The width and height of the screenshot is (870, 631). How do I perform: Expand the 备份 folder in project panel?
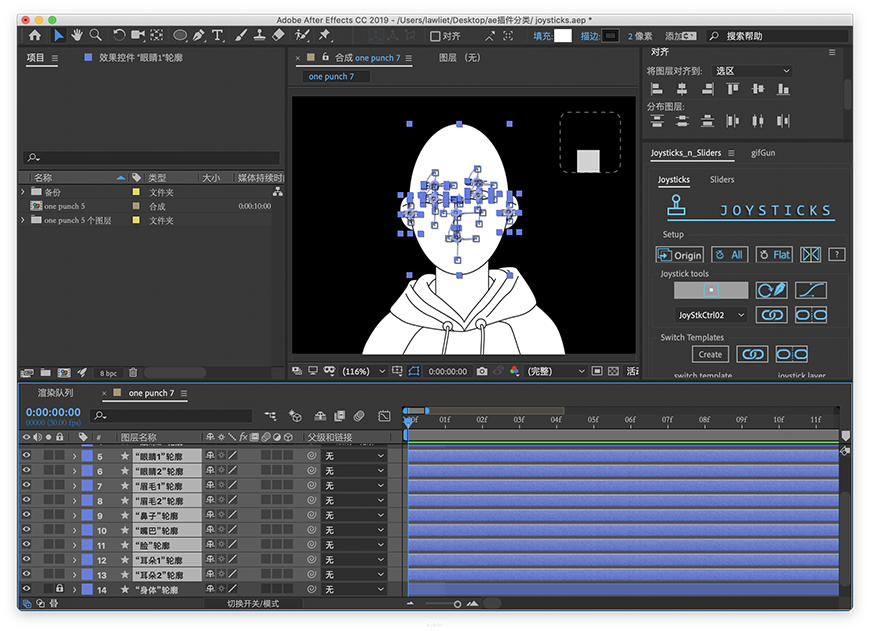(x=24, y=192)
